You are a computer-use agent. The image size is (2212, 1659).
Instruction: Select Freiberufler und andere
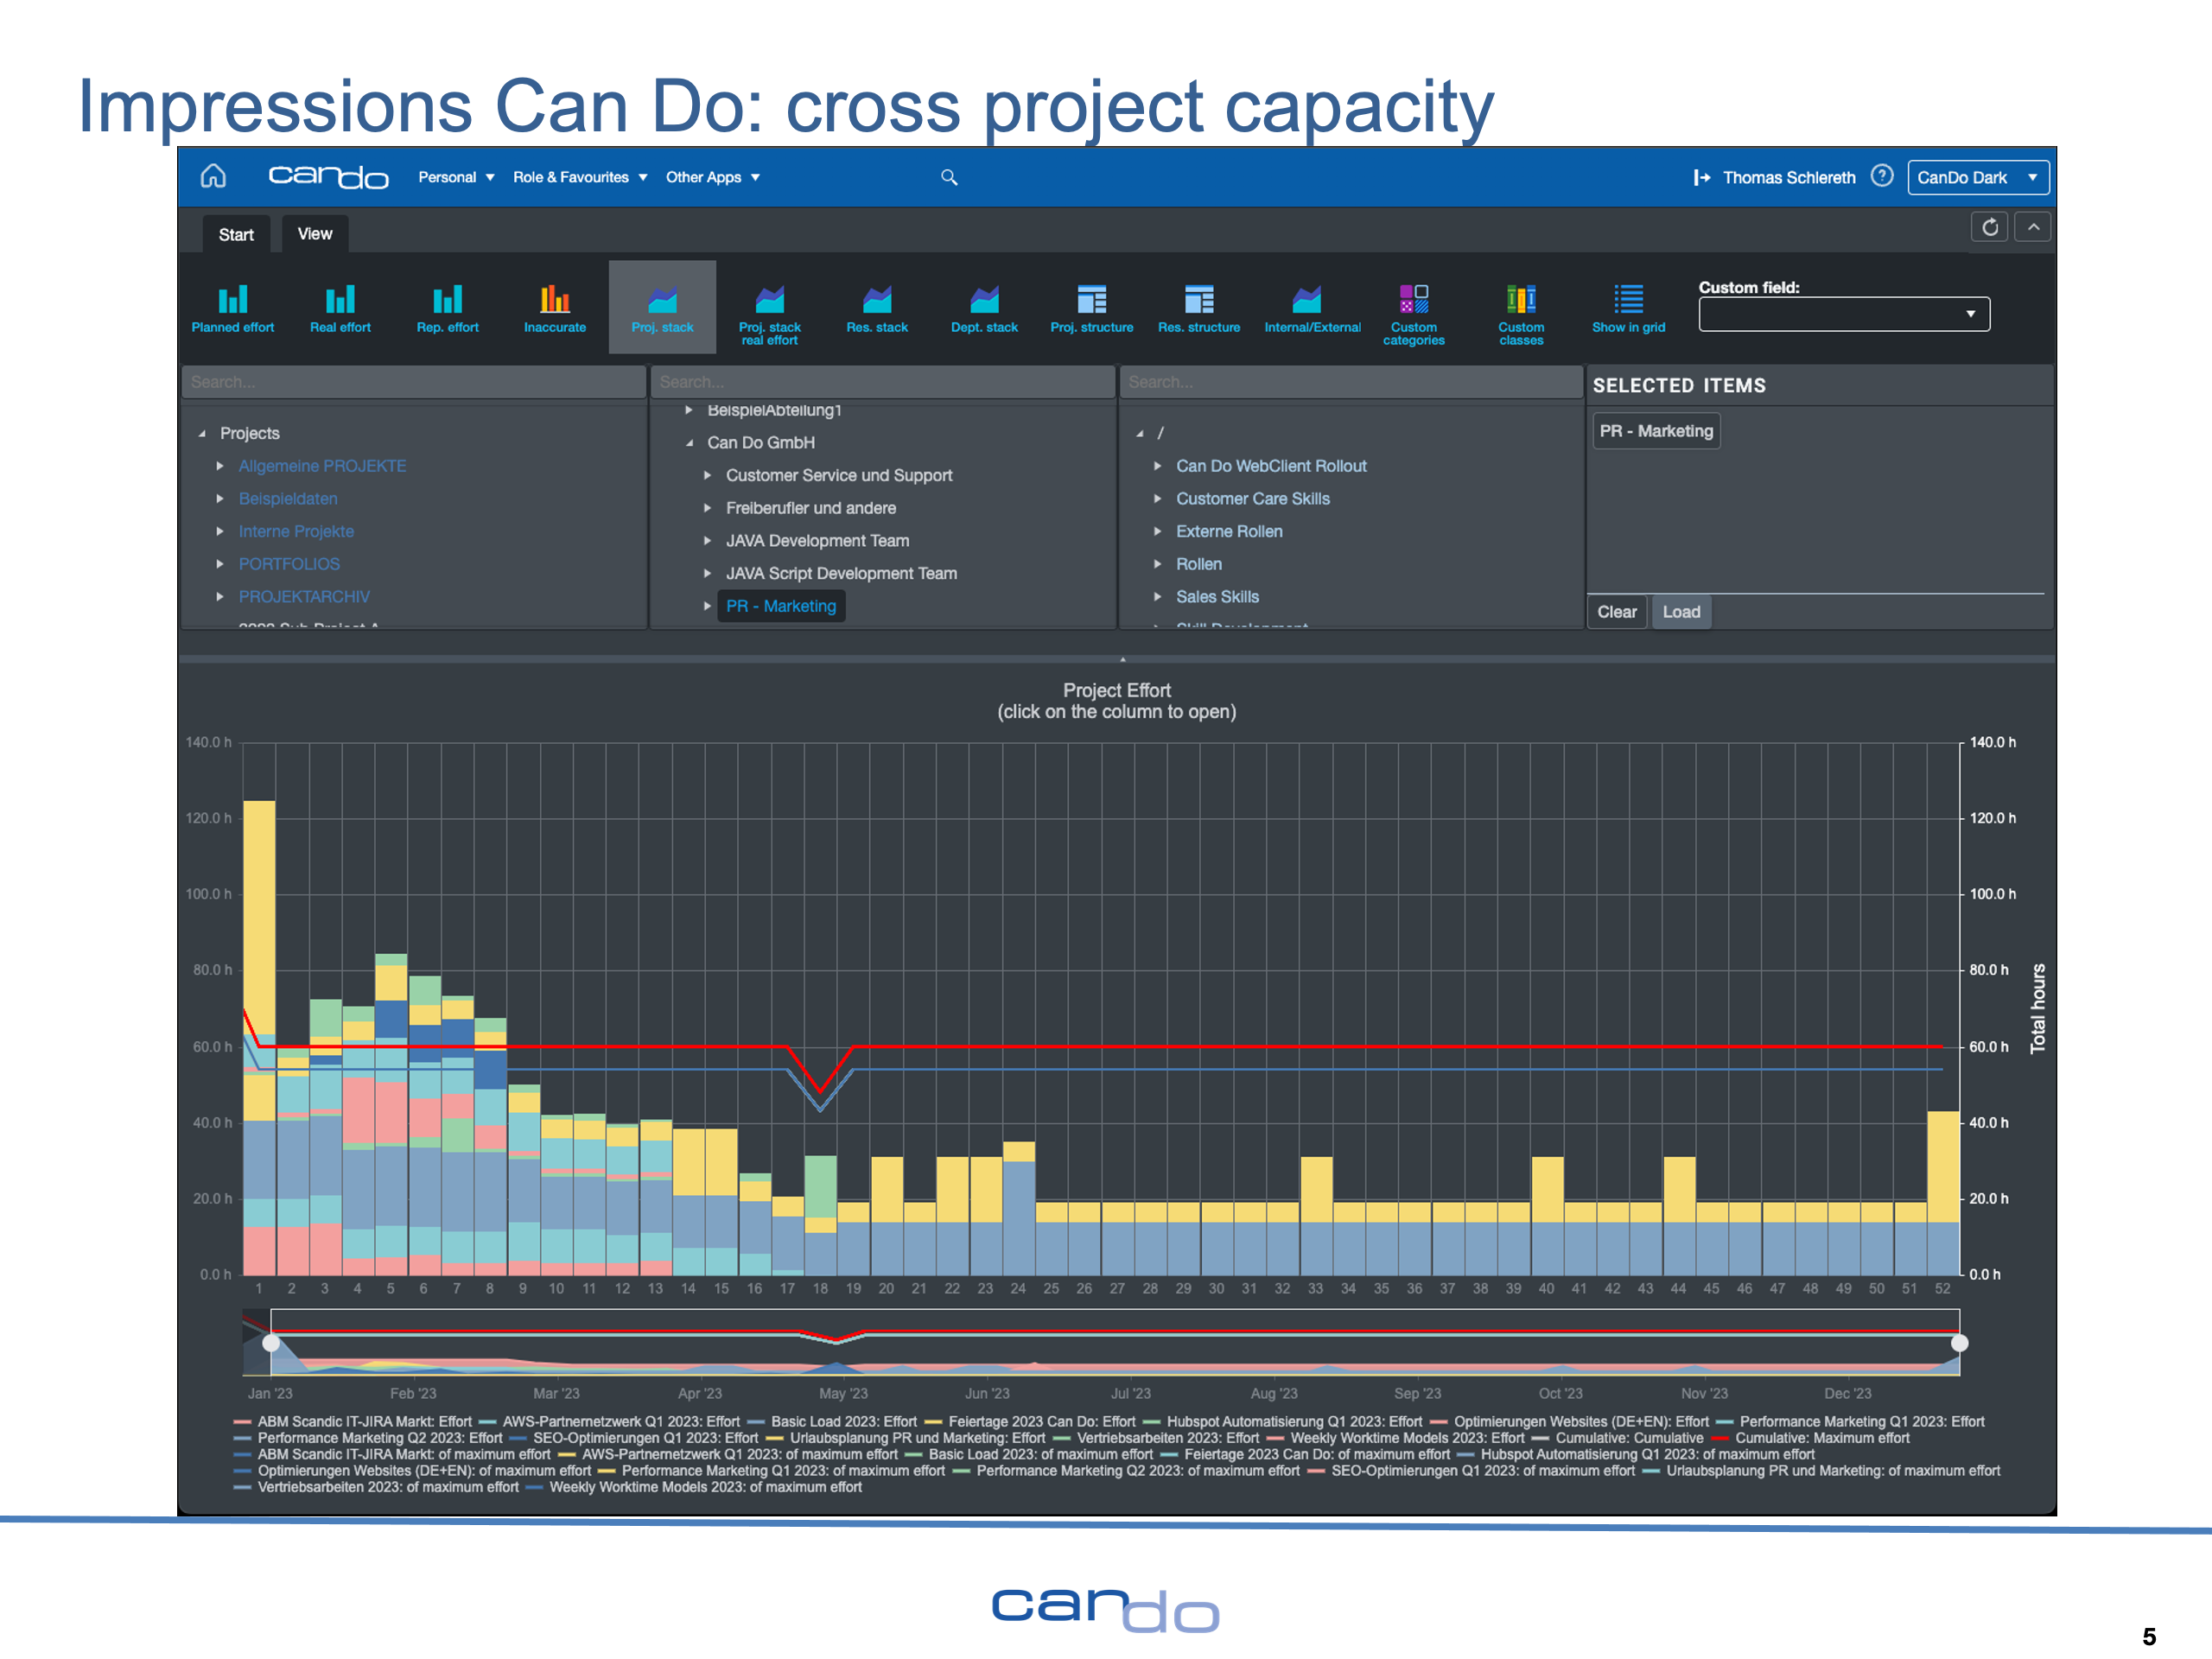[811, 508]
